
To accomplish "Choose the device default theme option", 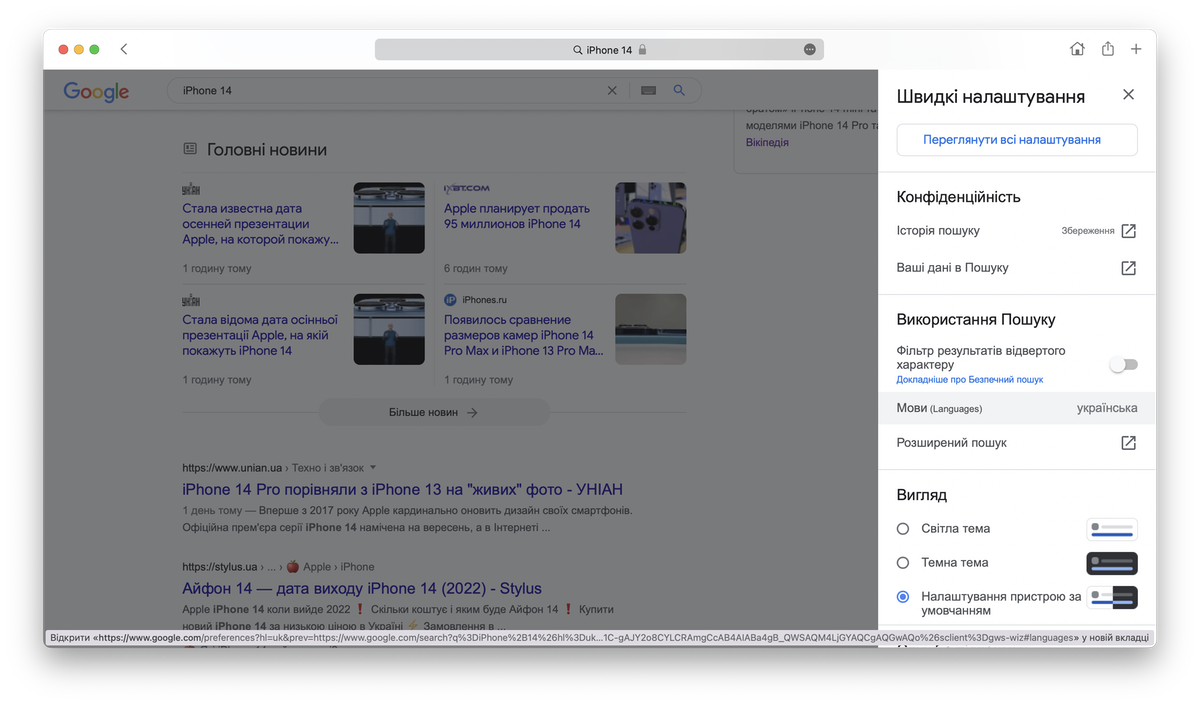I will tap(903, 597).
